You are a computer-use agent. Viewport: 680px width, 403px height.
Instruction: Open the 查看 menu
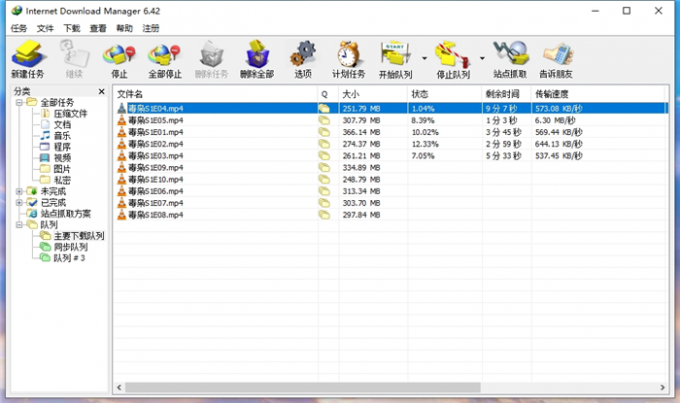coord(98,29)
